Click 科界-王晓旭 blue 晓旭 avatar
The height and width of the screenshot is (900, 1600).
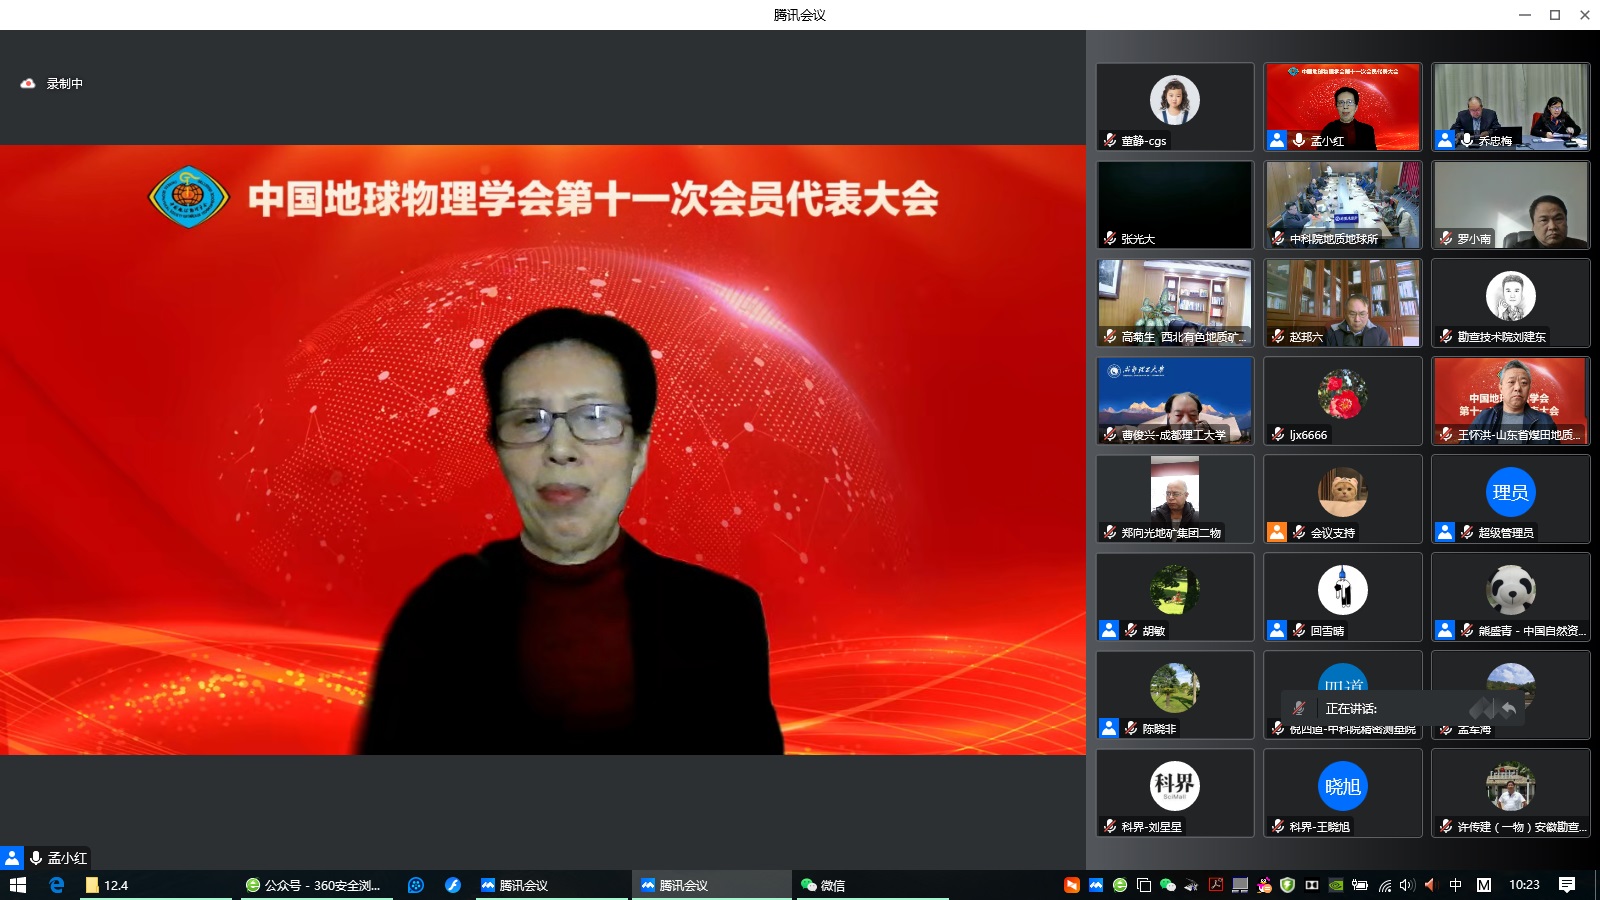(x=1343, y=785)
